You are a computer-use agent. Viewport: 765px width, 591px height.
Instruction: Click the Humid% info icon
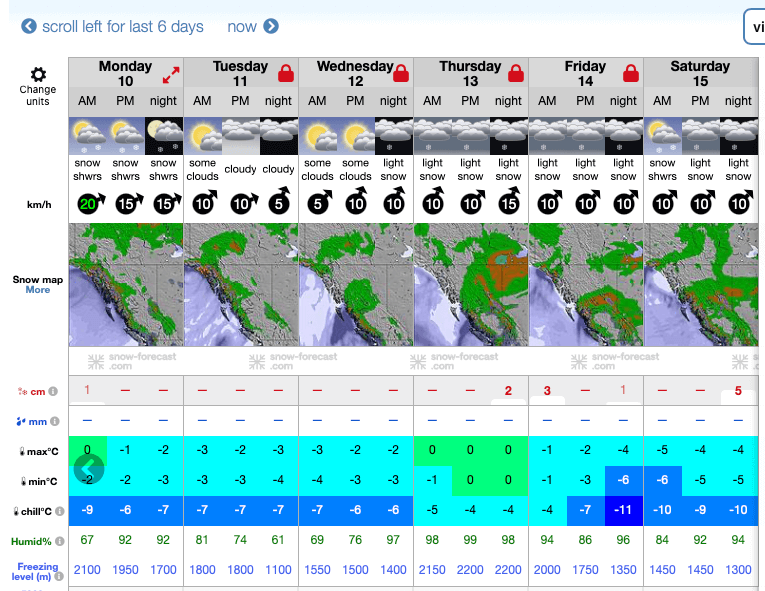59,542
